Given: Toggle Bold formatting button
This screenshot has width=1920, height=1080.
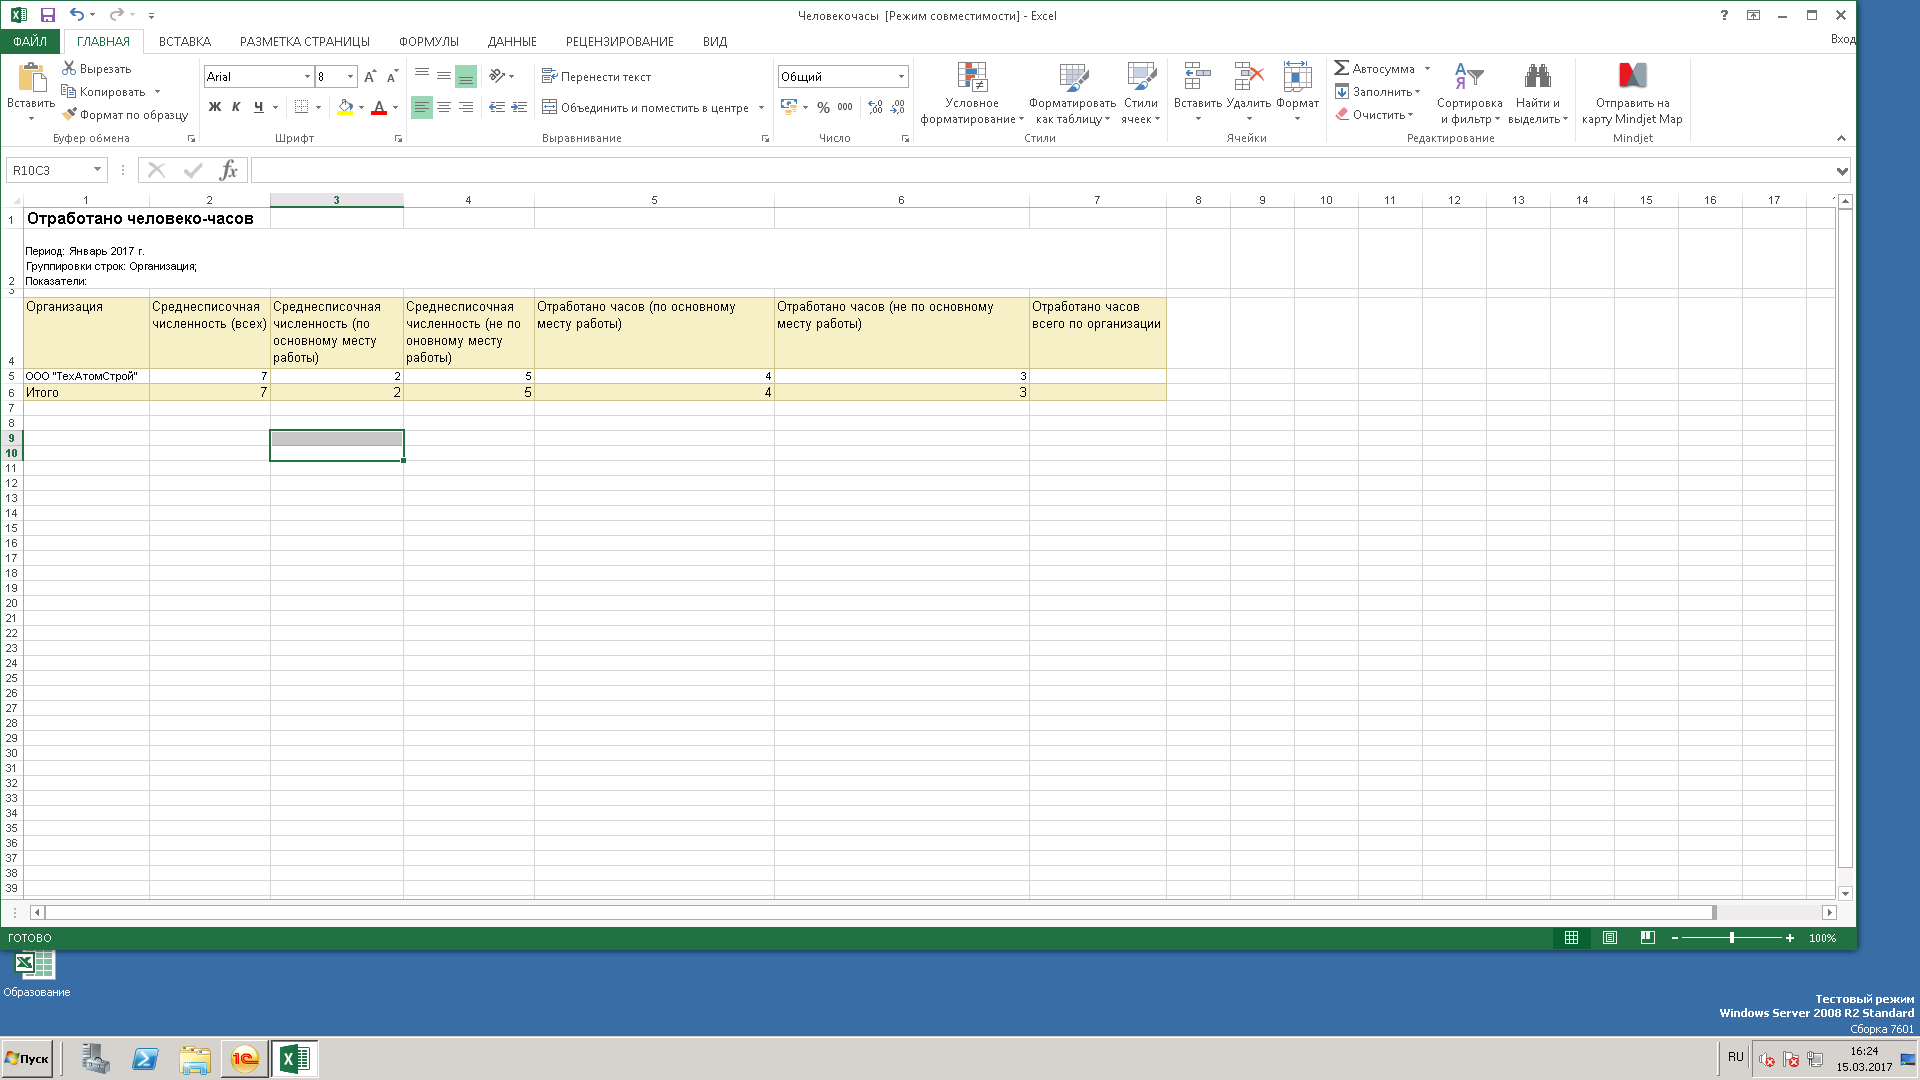Looking at the screenshot, I should 214,107.
